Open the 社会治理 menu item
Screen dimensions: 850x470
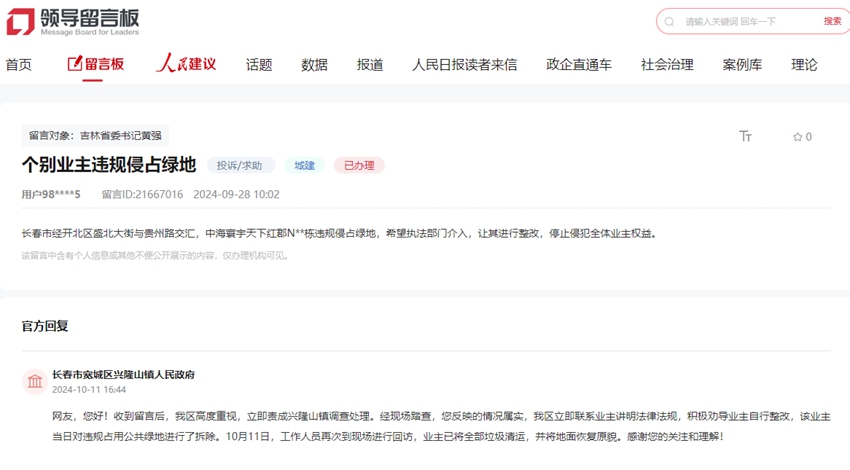(667, 65)
